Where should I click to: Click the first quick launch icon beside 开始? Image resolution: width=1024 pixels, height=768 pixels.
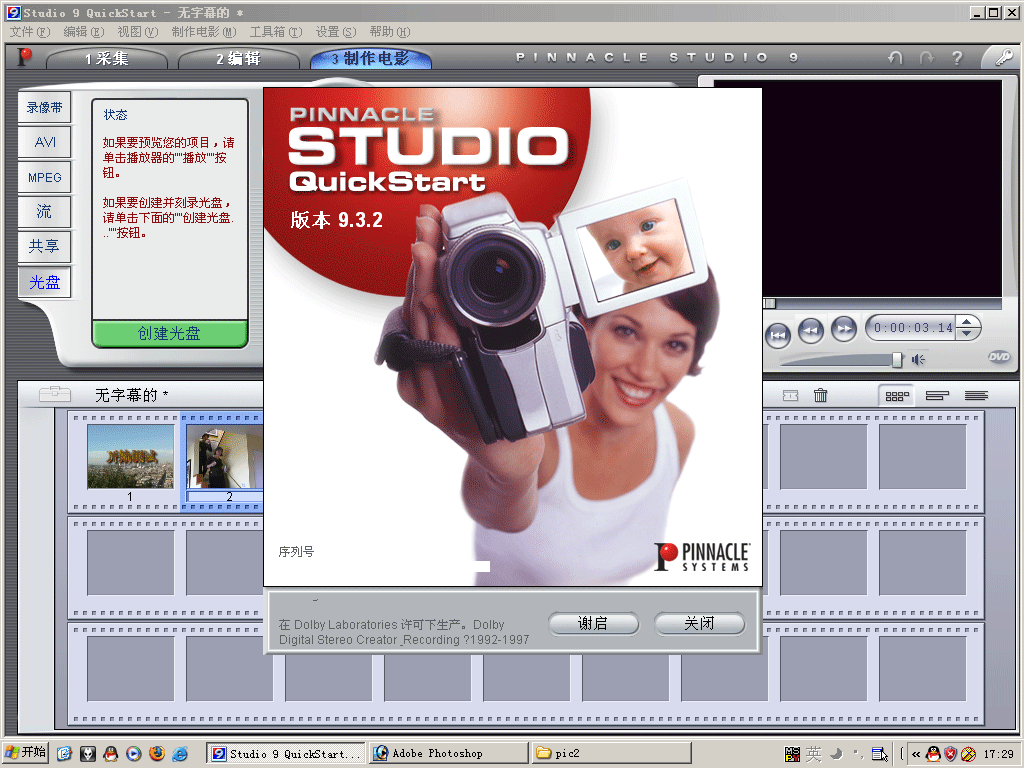[x=64, y=754]
